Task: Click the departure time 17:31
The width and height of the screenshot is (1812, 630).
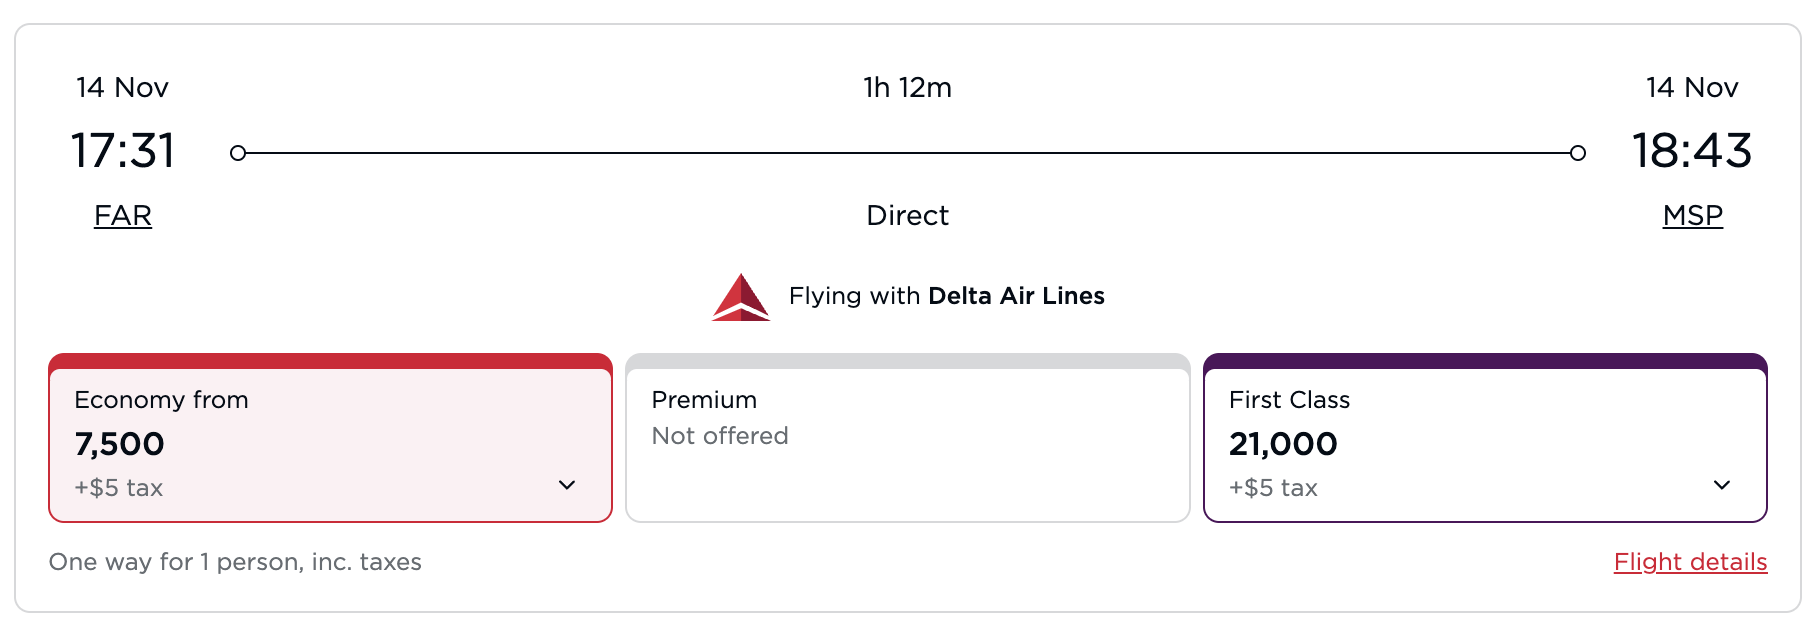Action: pyautogui.click(x=122, y=151)
